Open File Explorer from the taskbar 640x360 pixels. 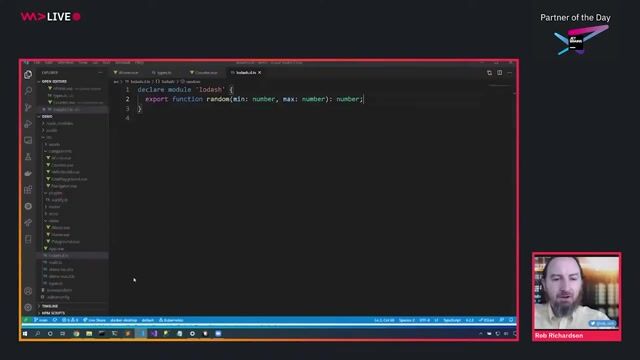[x=89, y=333]
